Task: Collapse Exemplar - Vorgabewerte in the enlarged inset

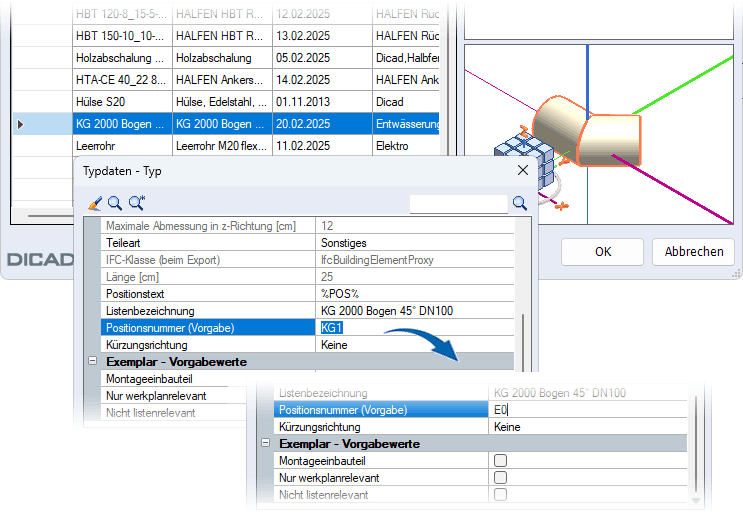Action: [x=265, y=443]
